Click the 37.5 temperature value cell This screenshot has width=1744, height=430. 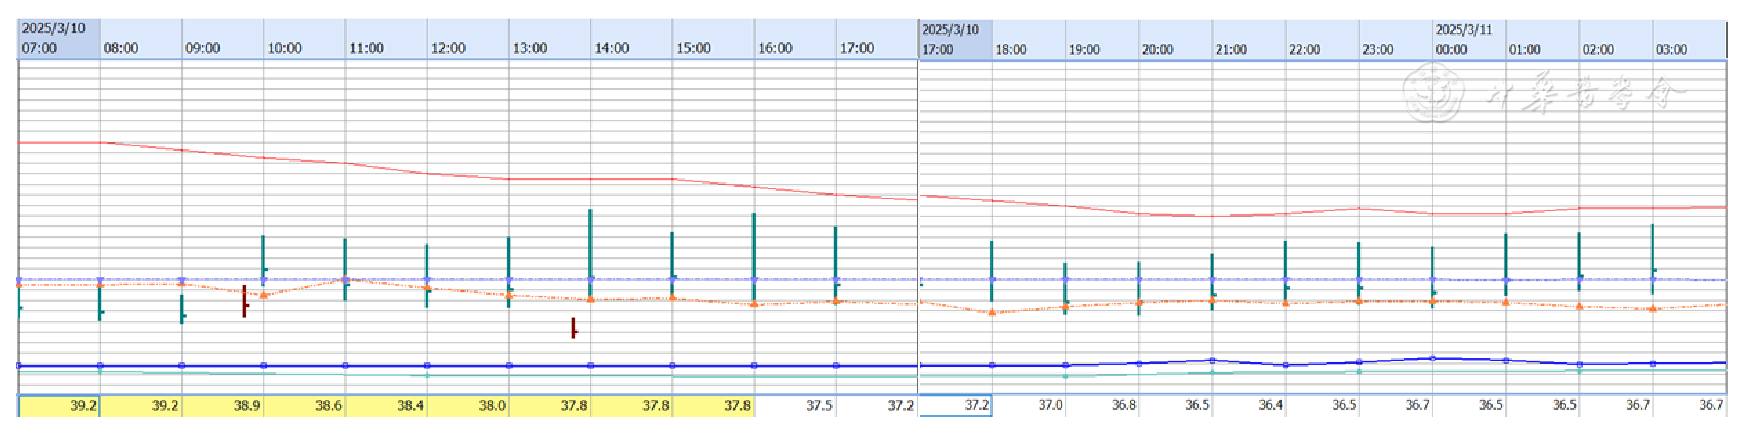[795, 406]
